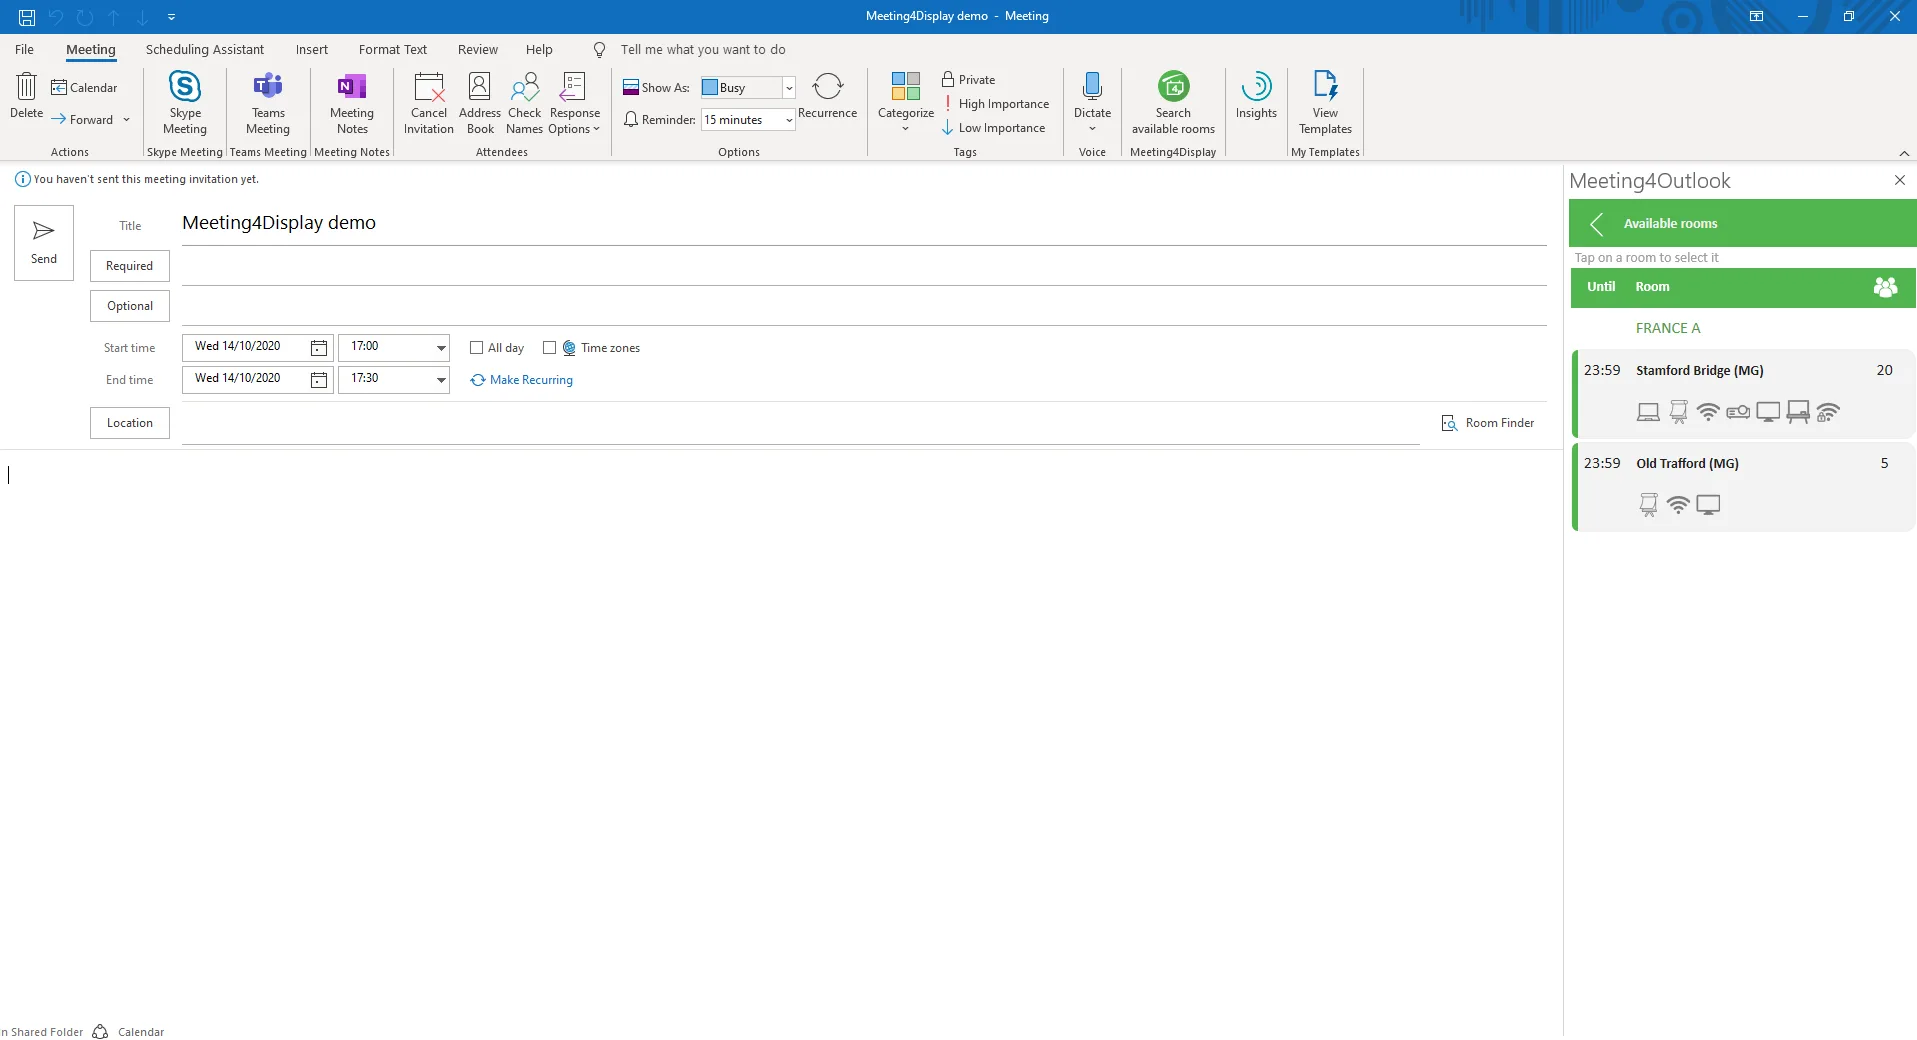Click Cancel Invitation icon
Viewport: 1917px width, 1040px height.
click(429, 103)
